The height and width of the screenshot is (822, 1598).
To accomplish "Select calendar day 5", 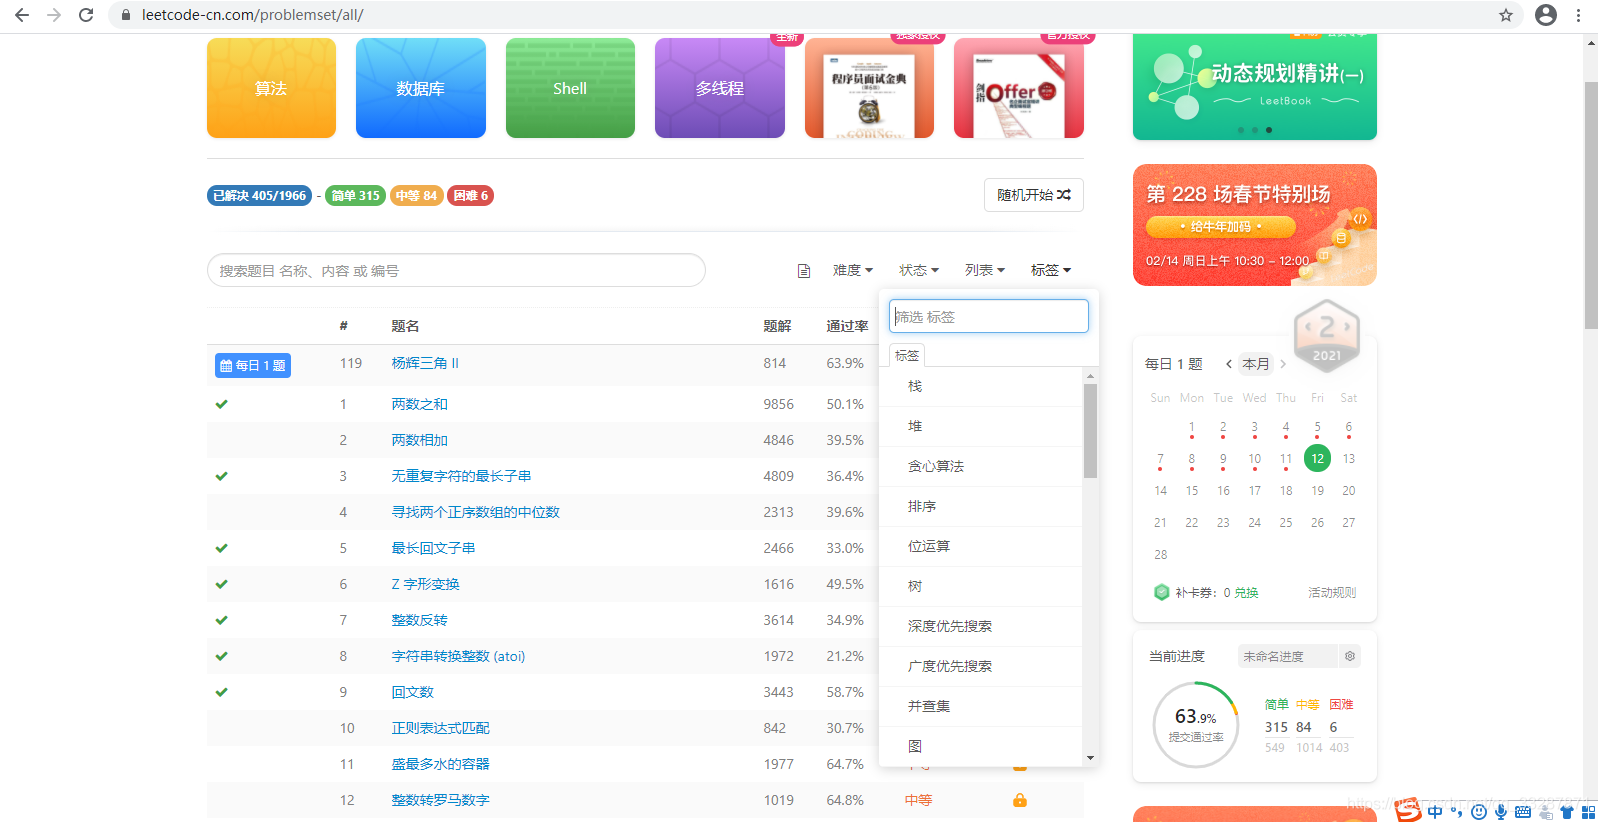I will 1318,427.
